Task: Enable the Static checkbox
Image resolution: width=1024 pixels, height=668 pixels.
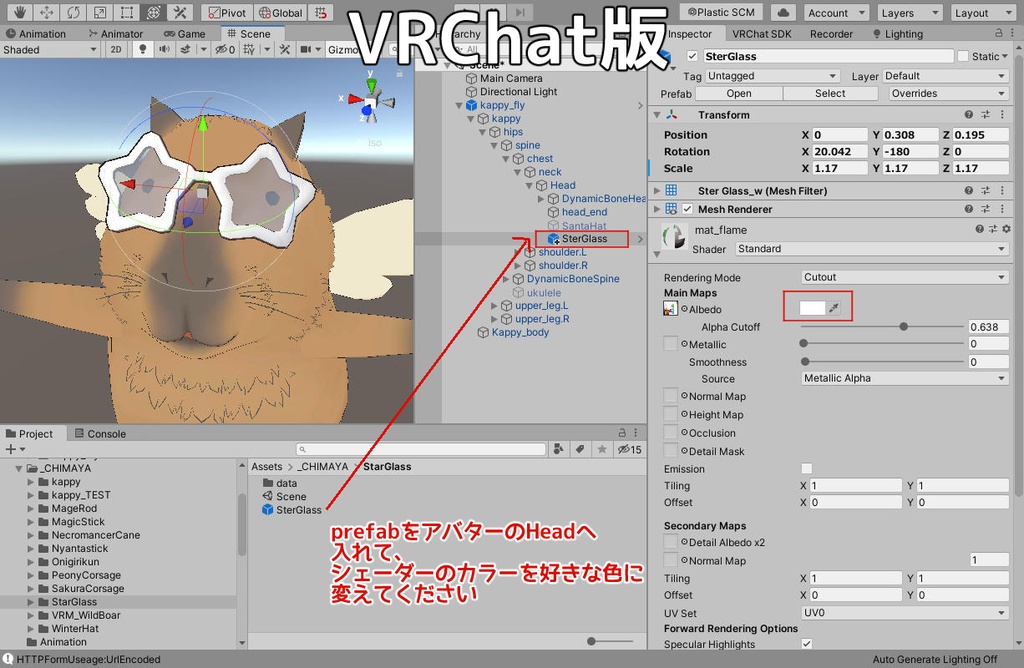Action: tap(963, 57)
